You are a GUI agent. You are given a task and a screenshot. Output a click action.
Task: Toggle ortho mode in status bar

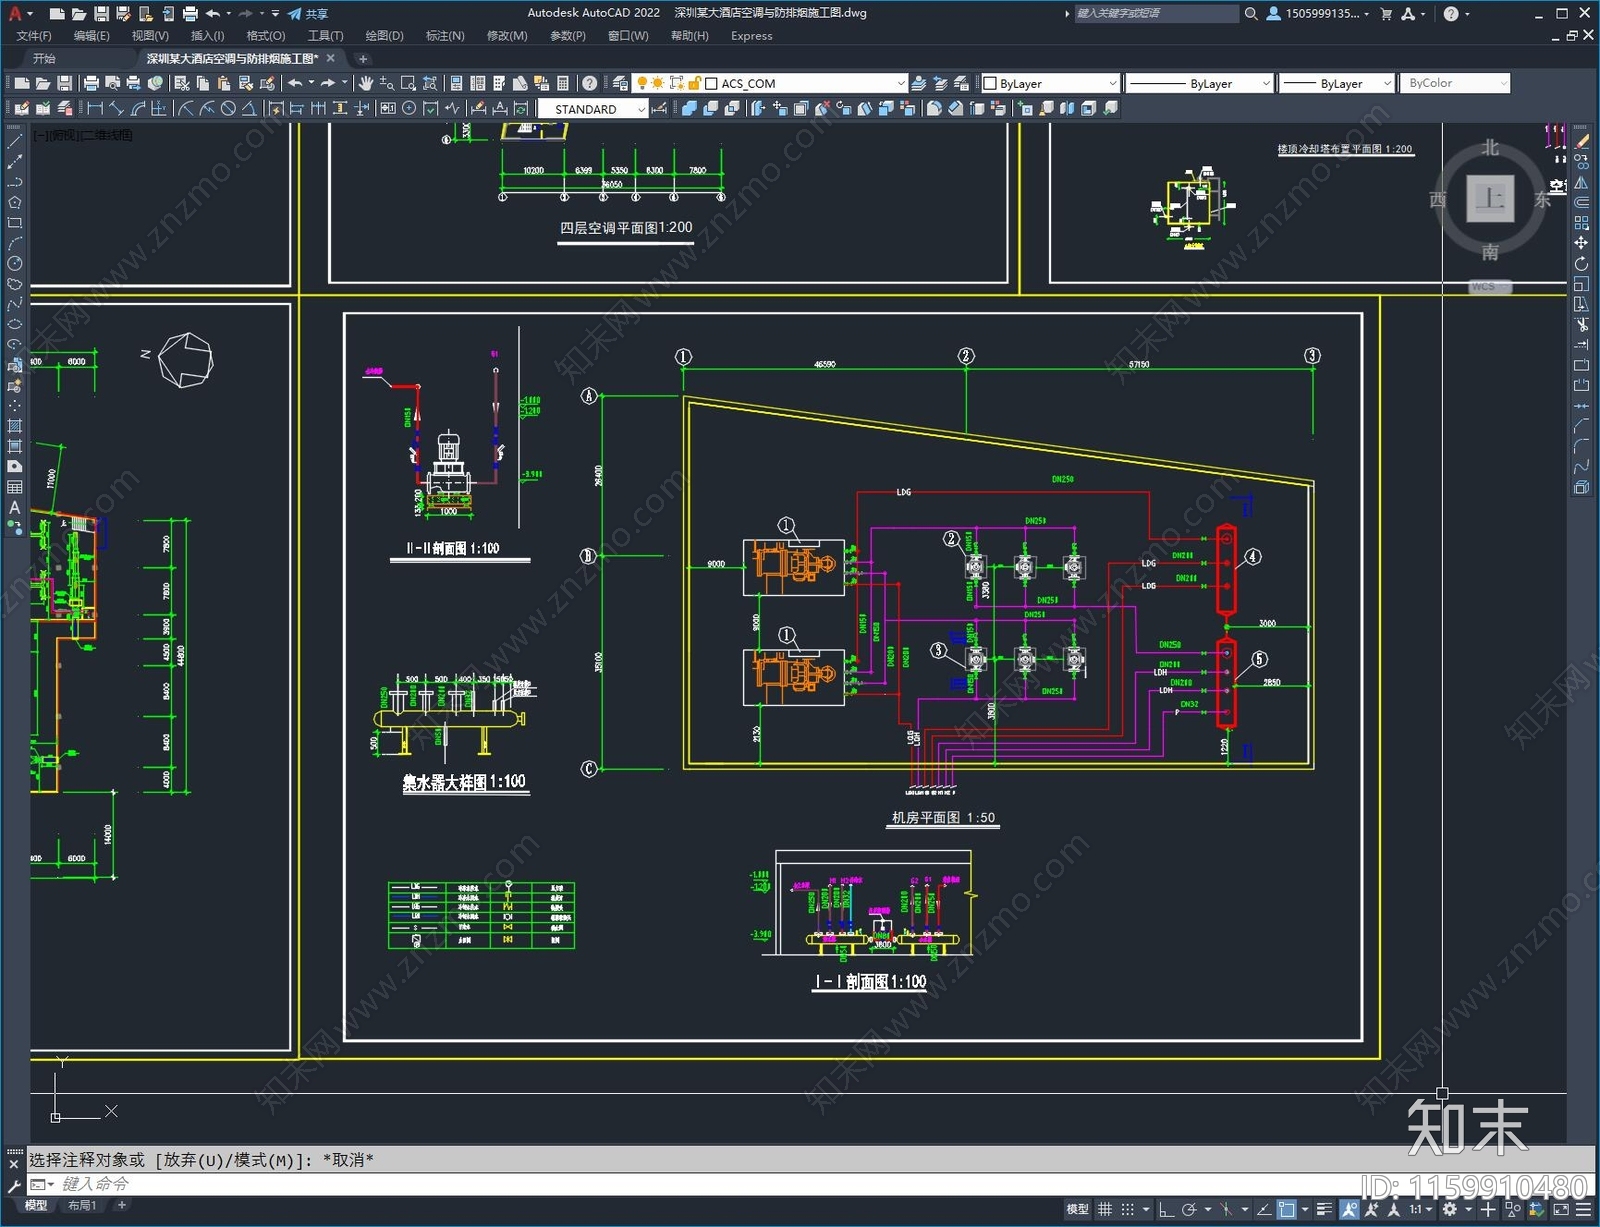click(1166, 1209)
